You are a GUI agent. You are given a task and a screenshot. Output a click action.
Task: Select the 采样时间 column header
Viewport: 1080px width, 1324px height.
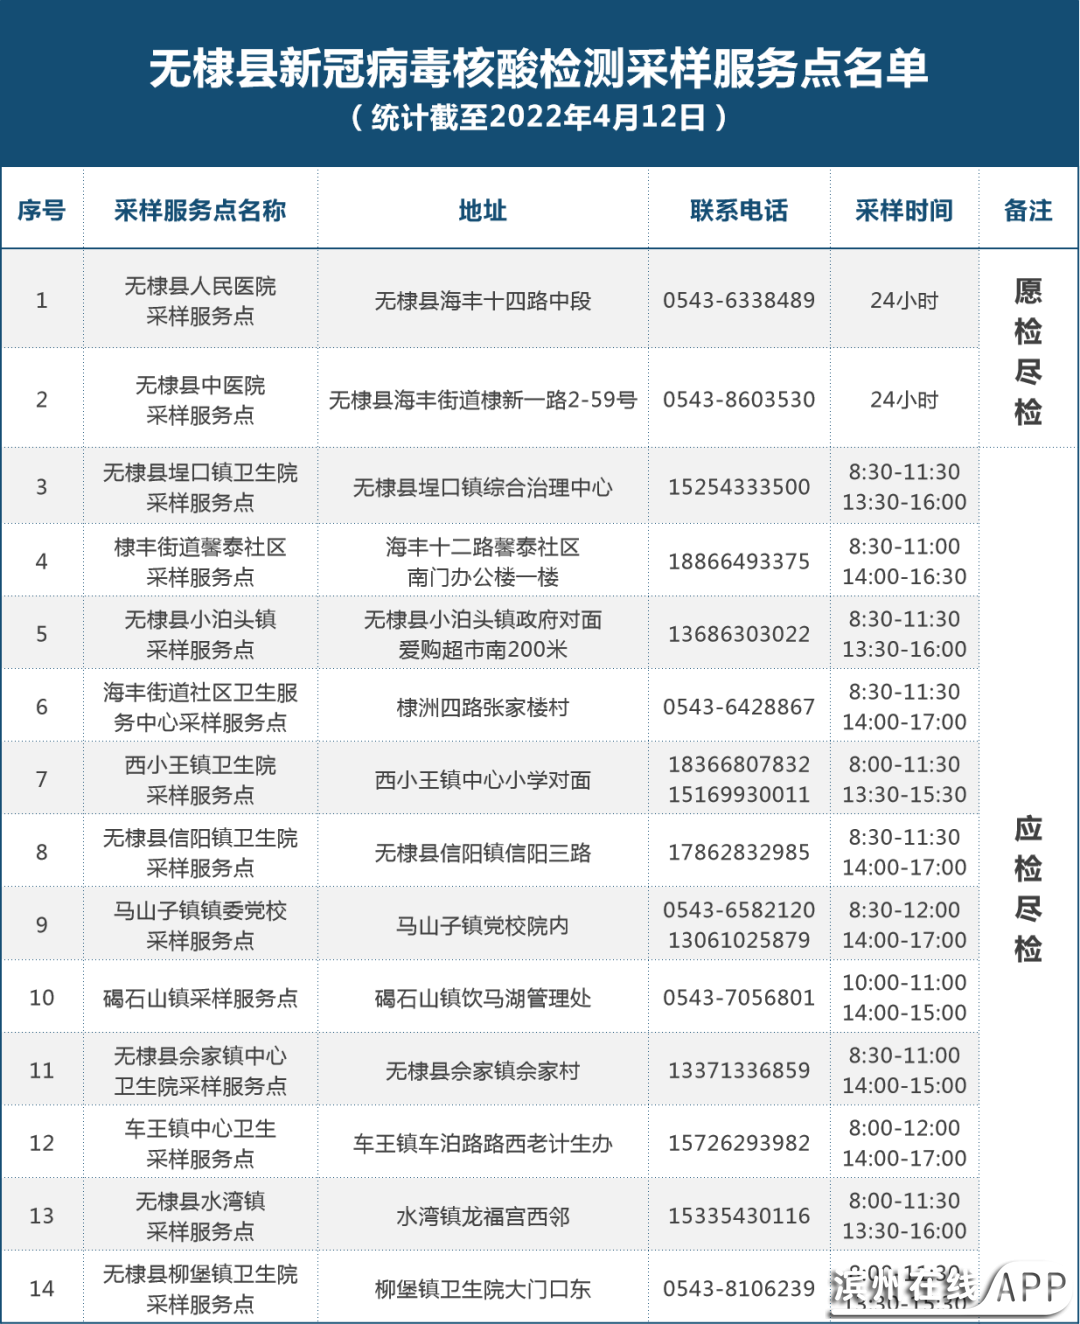click(x=903, y=210)
